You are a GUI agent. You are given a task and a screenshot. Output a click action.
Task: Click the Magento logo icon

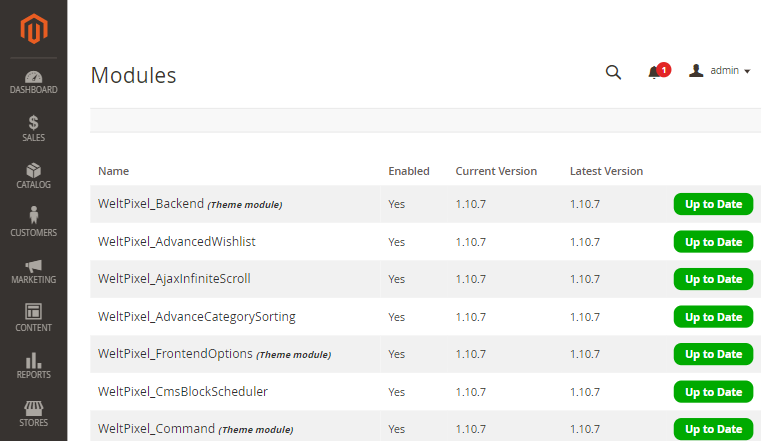(x=34, y=29)
